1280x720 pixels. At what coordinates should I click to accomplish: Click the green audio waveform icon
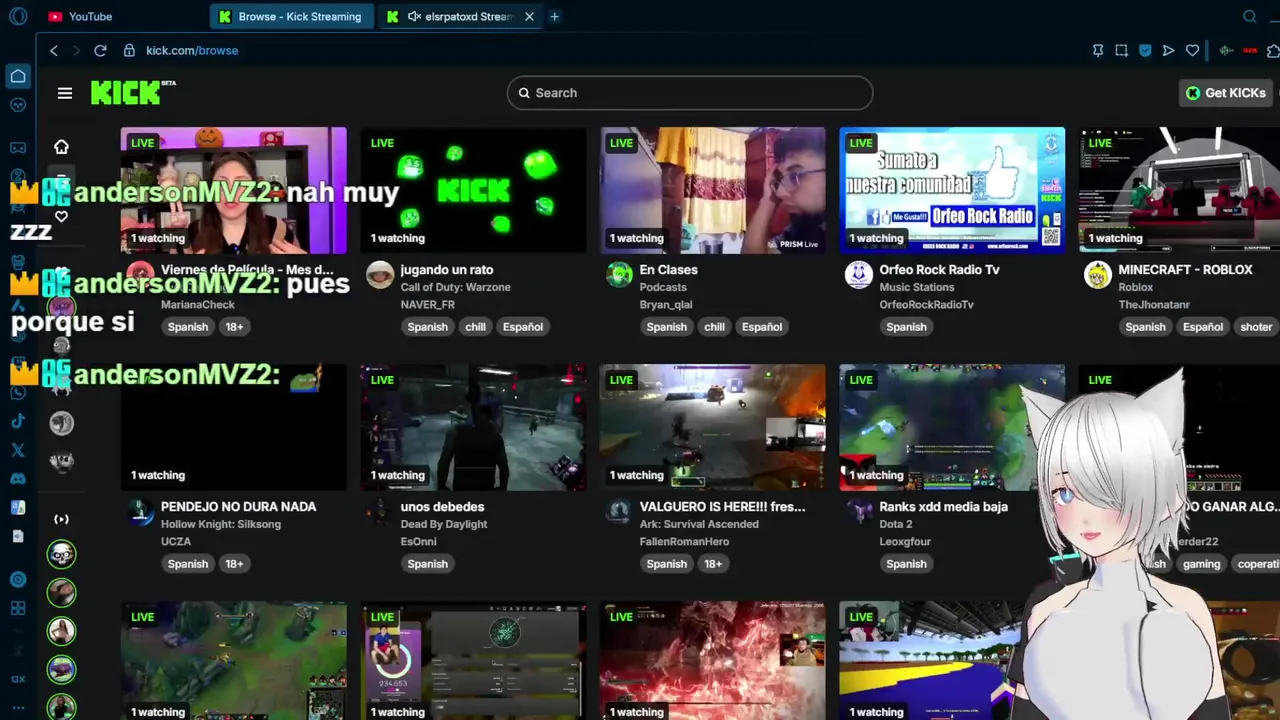click(x=1227, y=50)
